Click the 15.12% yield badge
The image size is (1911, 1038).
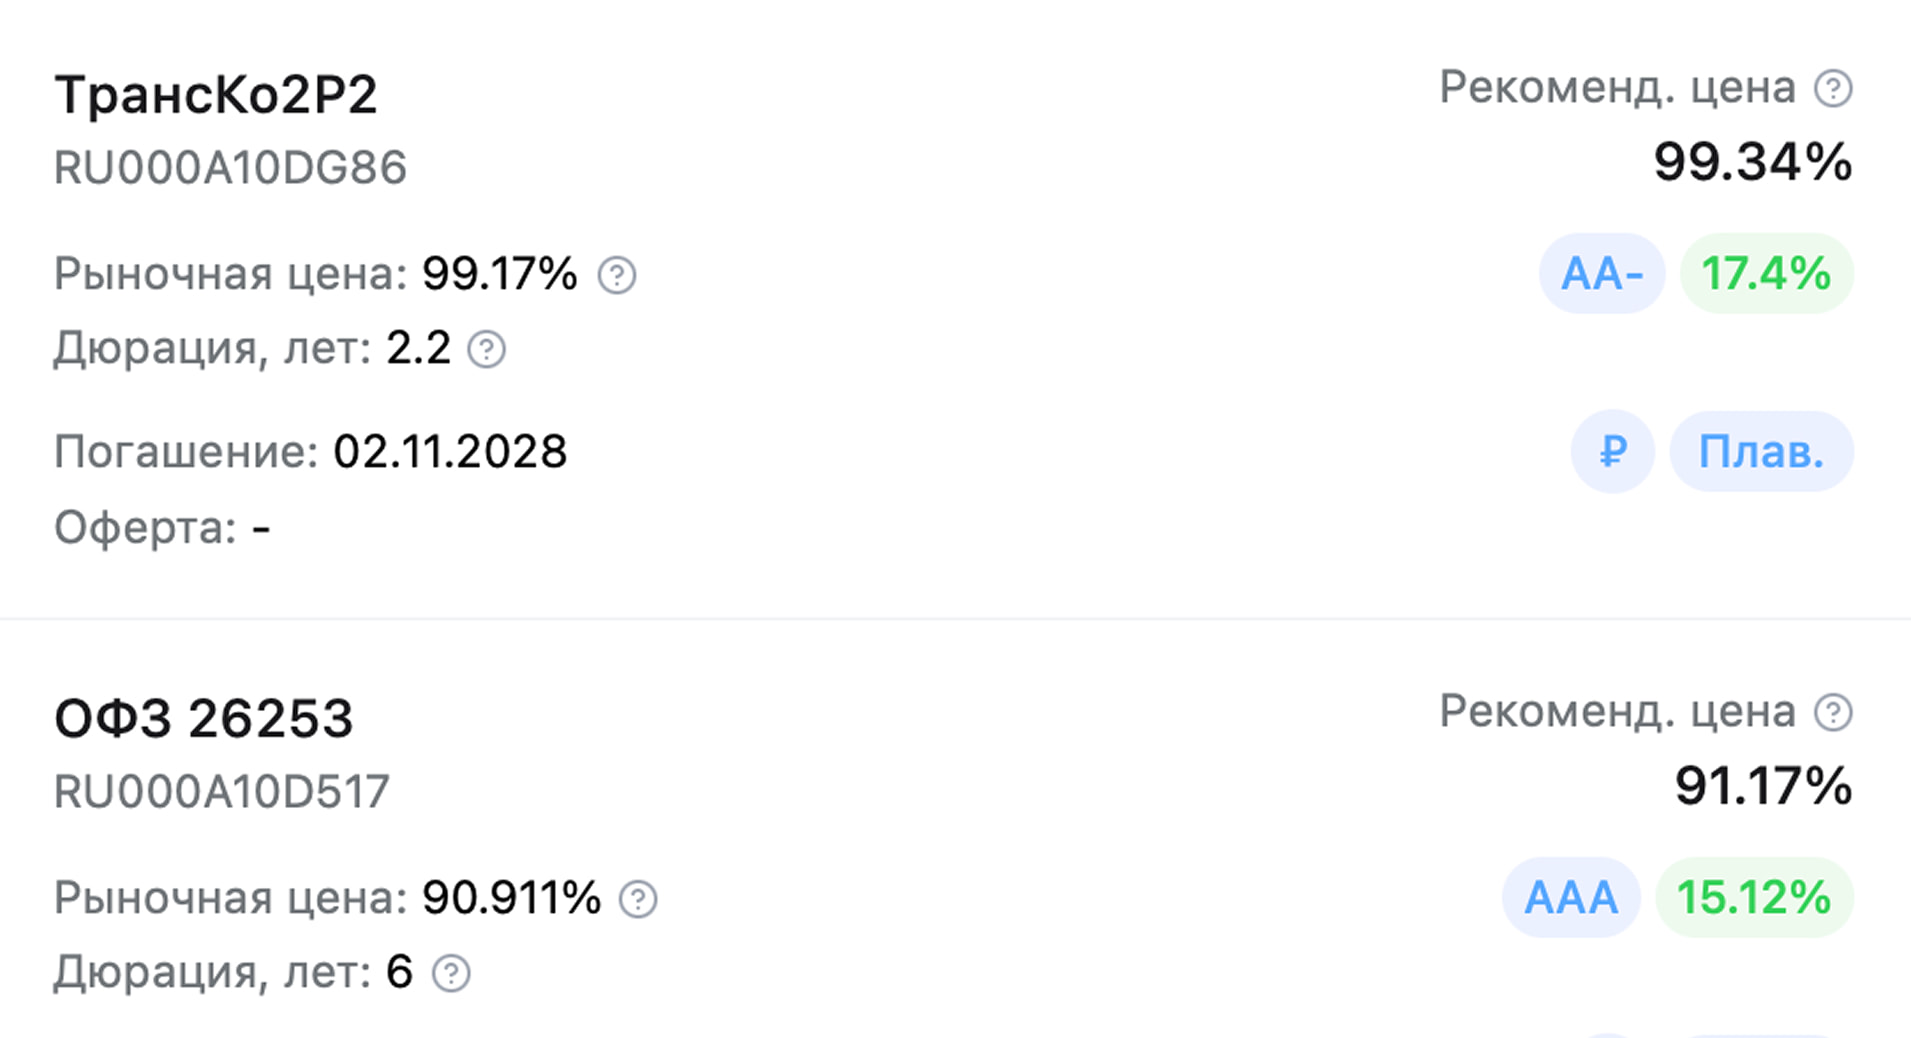pos(1753,898)
